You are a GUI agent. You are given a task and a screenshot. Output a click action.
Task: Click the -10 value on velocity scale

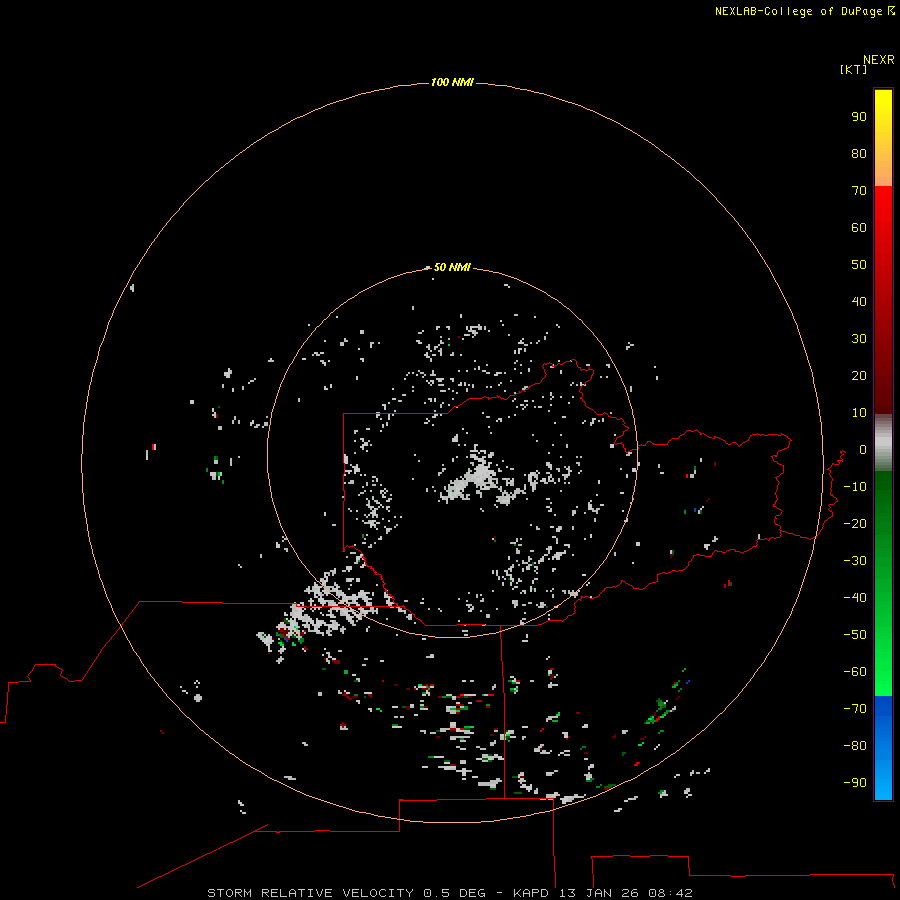pos(855,487)
